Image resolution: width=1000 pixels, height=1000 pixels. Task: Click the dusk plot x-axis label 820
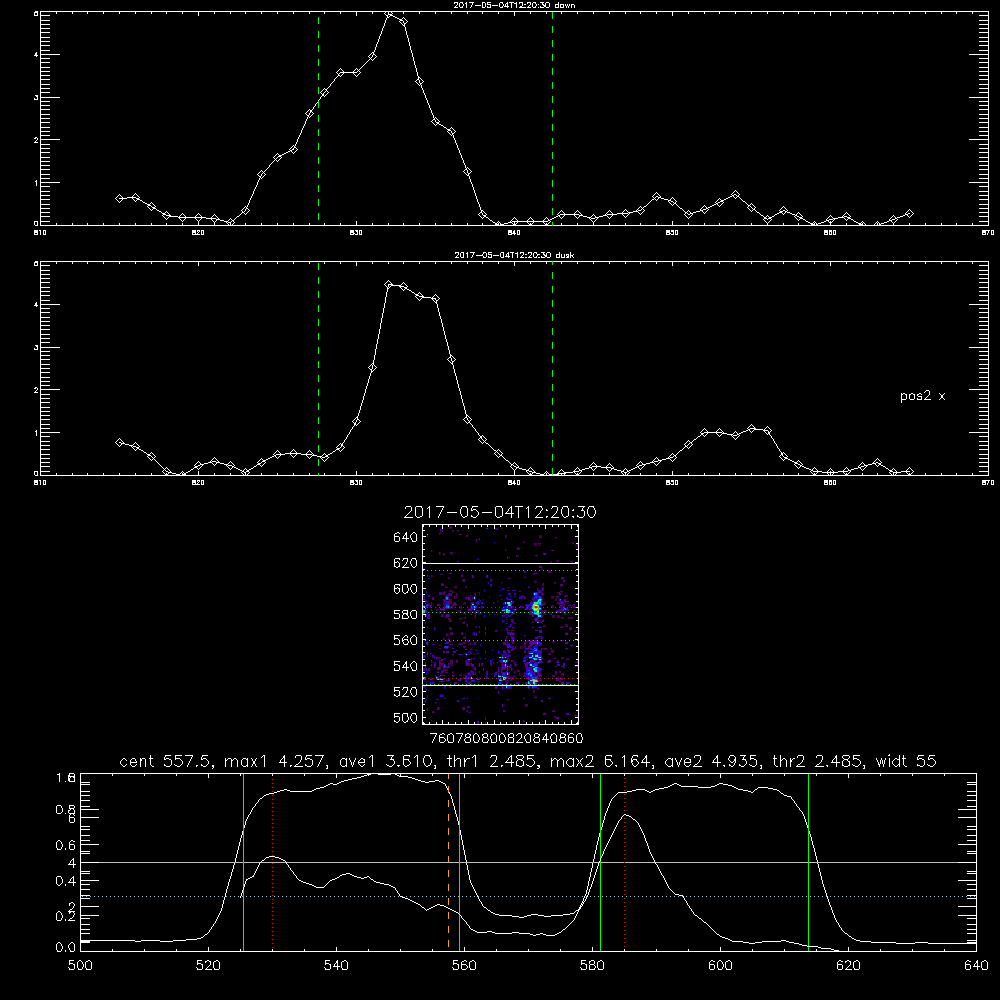tap(198, 483)
